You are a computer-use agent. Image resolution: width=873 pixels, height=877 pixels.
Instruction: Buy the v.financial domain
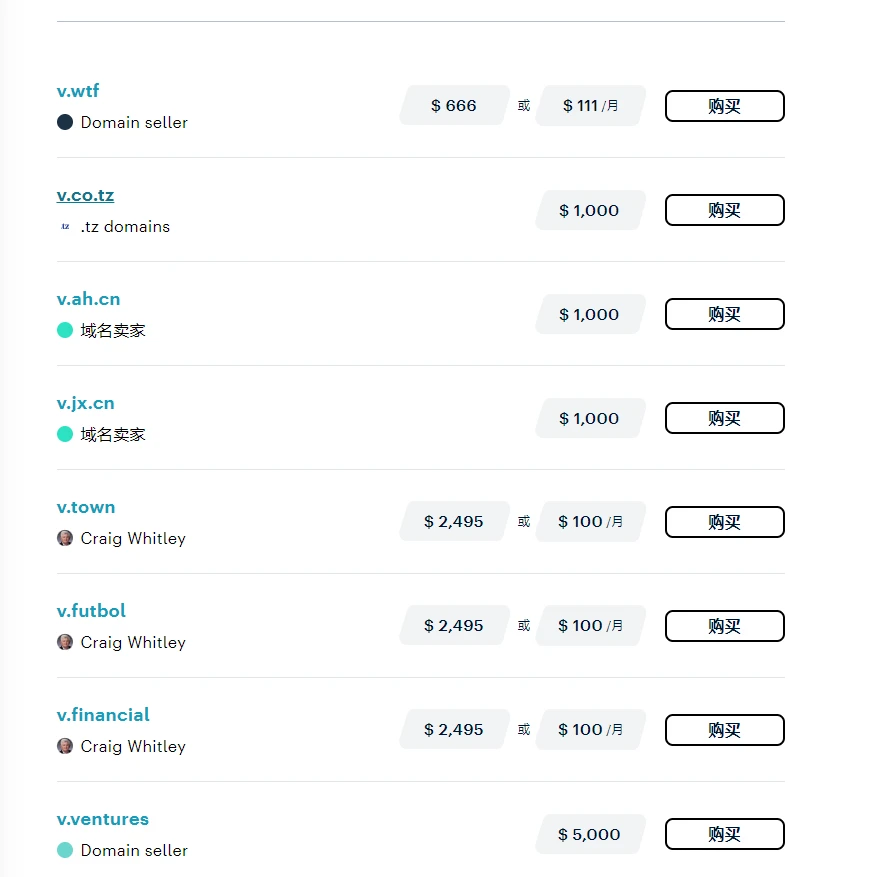tap(724, 730)
